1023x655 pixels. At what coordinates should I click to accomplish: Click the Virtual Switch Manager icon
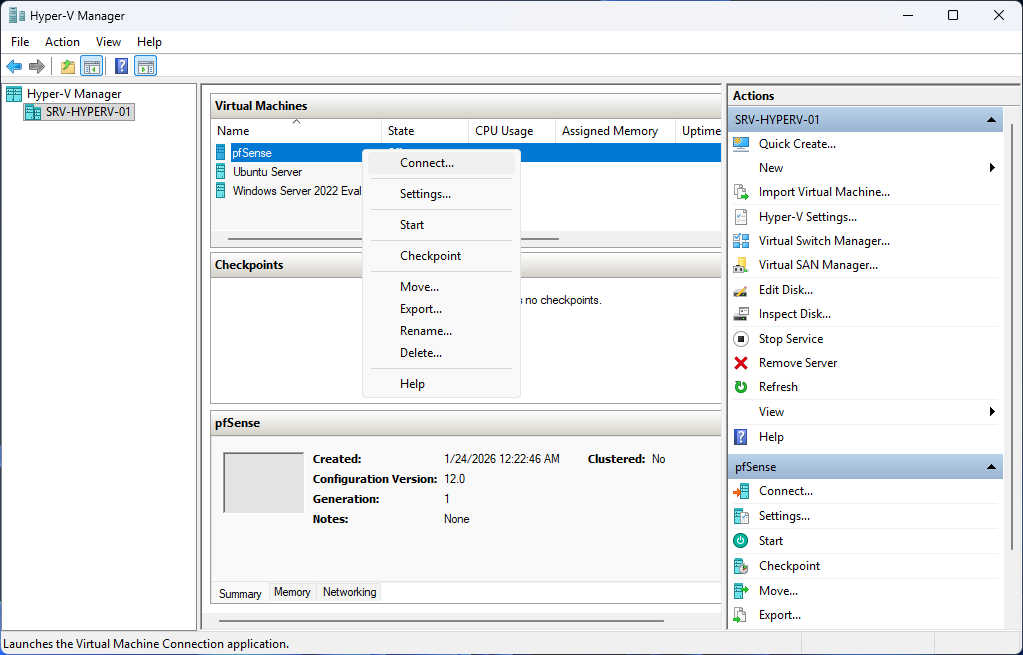coord(741,241)
